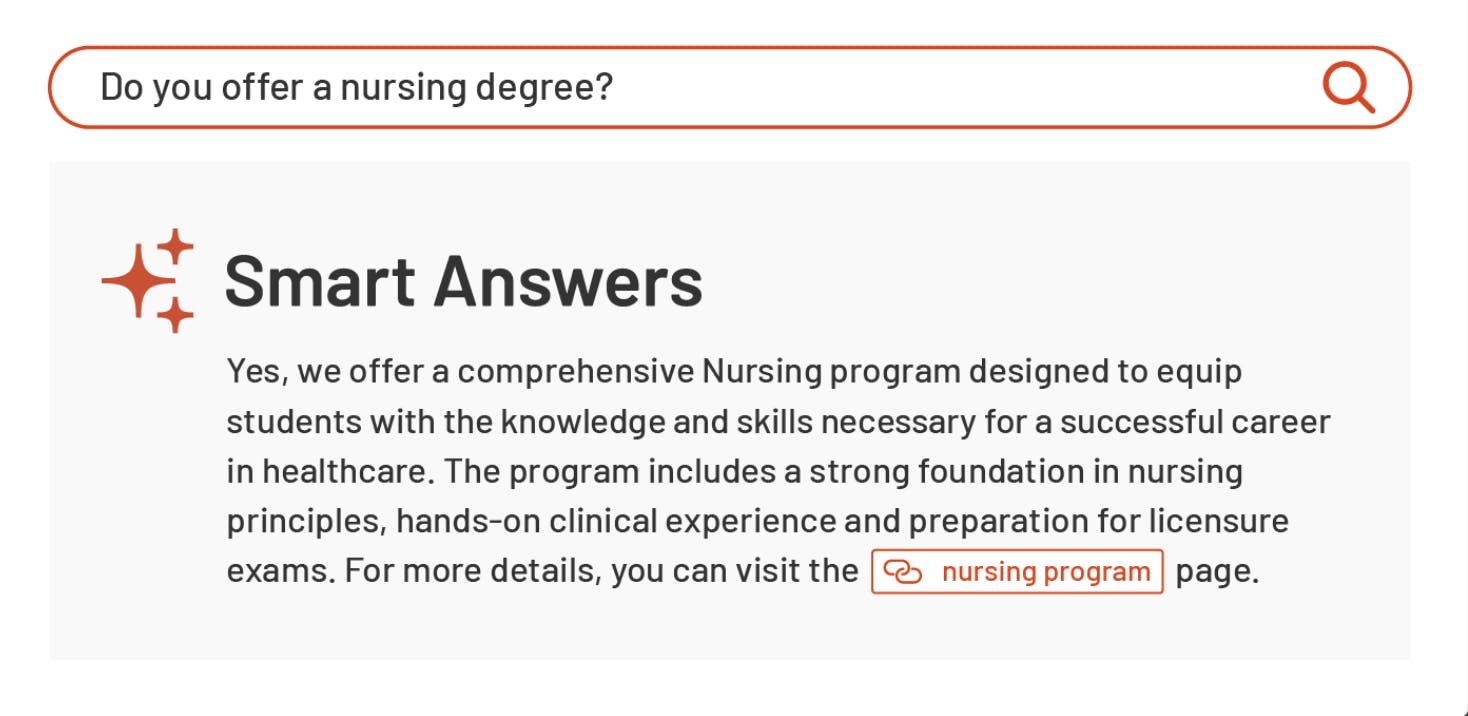Click the word 'Answers' in the heading

(x=568, y=281)
